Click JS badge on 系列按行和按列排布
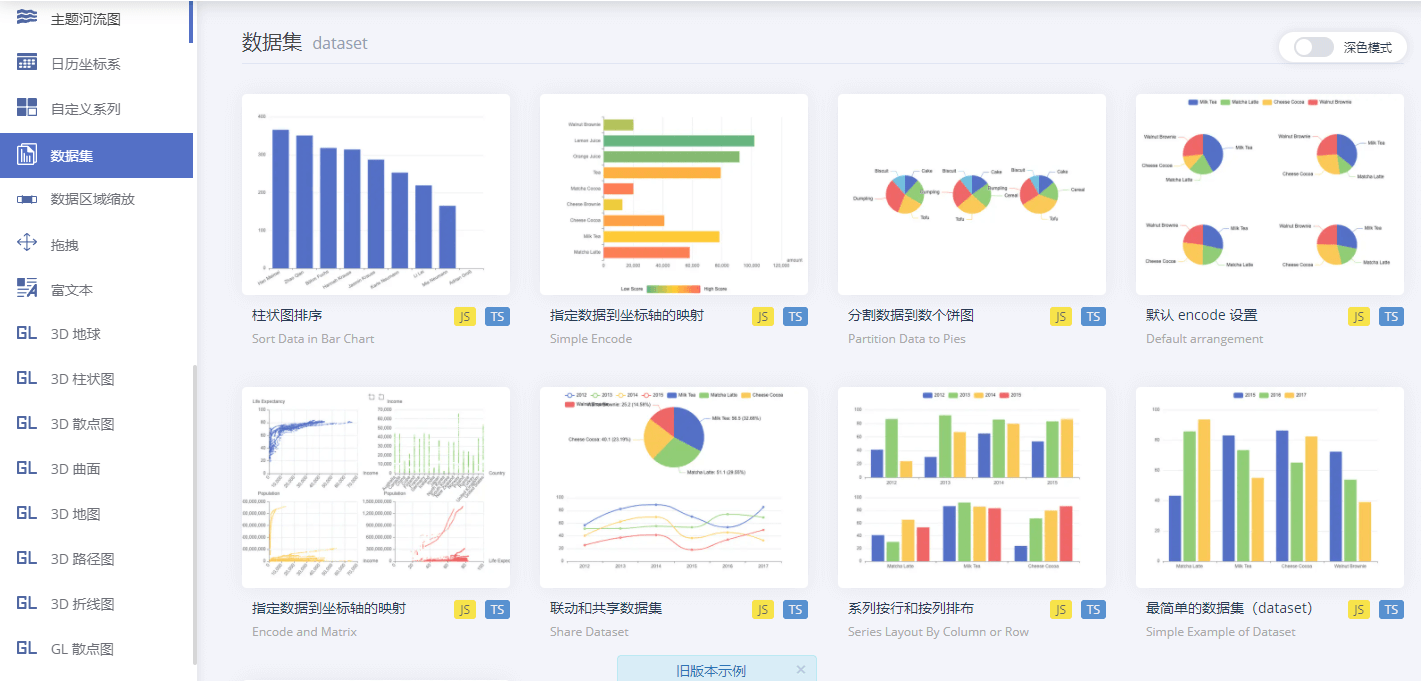Screen dimensions: 1421x681 [1060, 609]
